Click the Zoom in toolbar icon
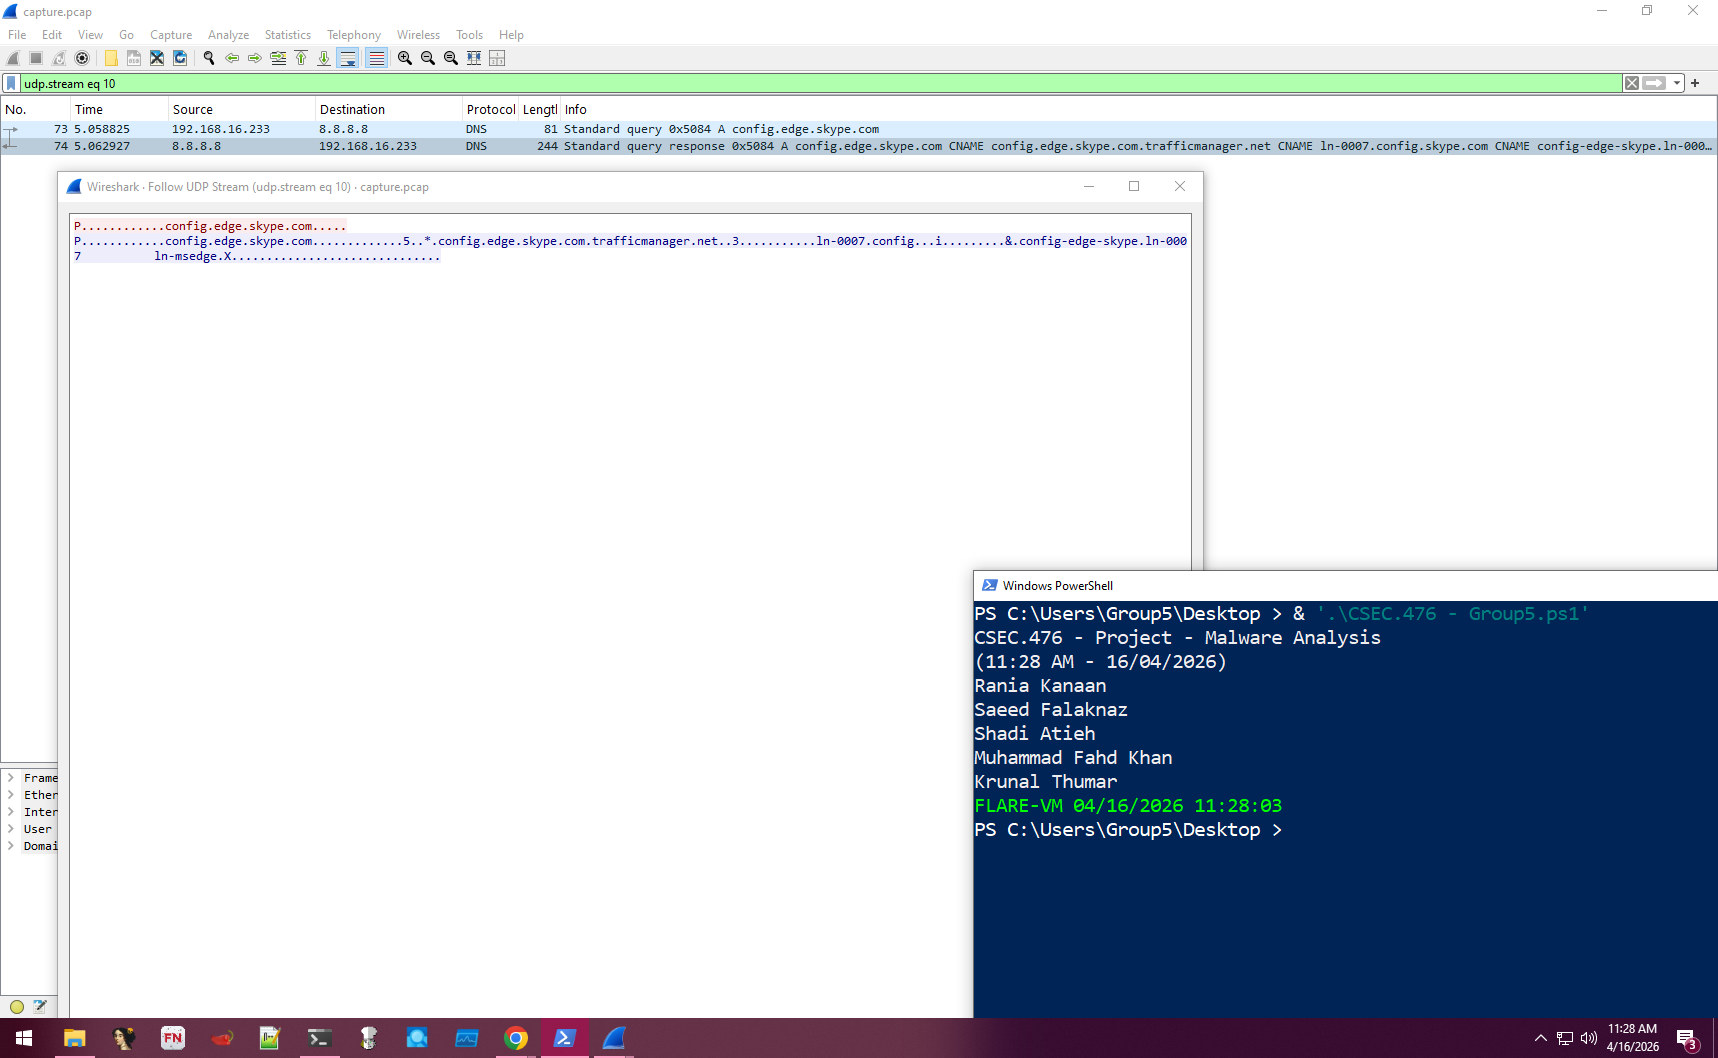1718x1058 pixels. tap(405, 58)
